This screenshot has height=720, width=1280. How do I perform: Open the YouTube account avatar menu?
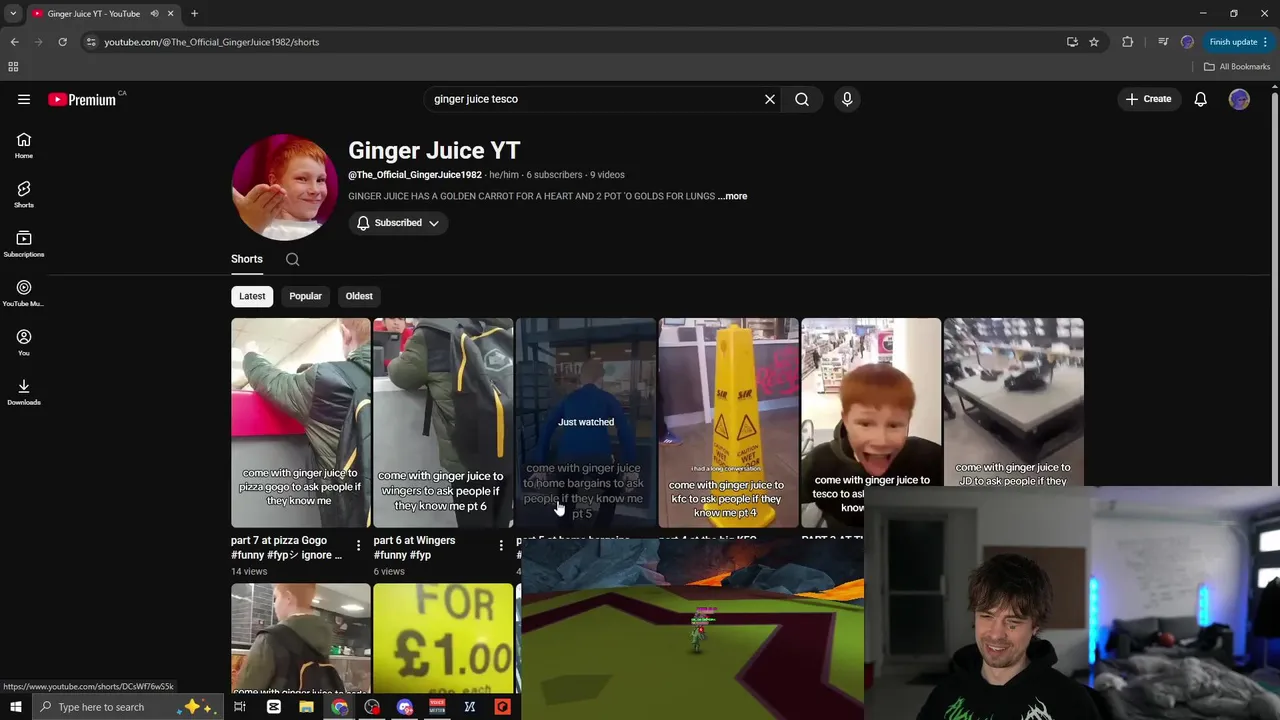pyautogui.click(x=1239, y=99)
